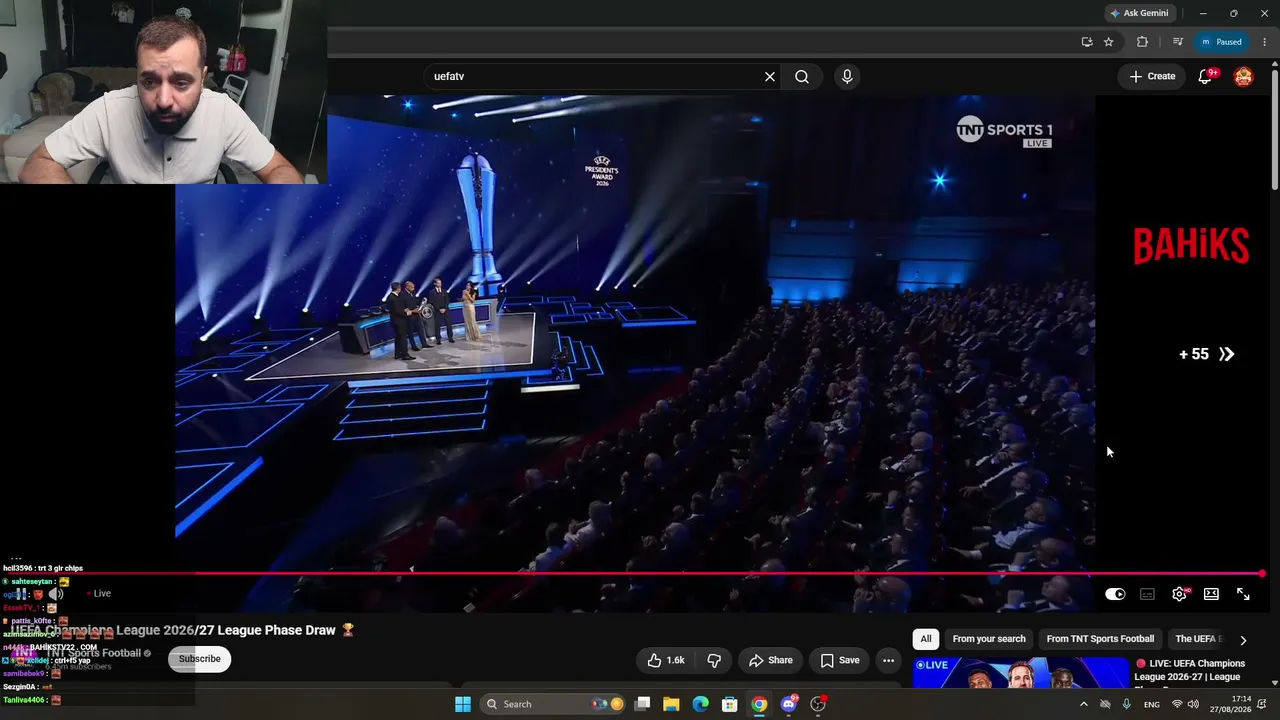
Task: Share the video
Action: pyautogui.click(x=771, y=660)
